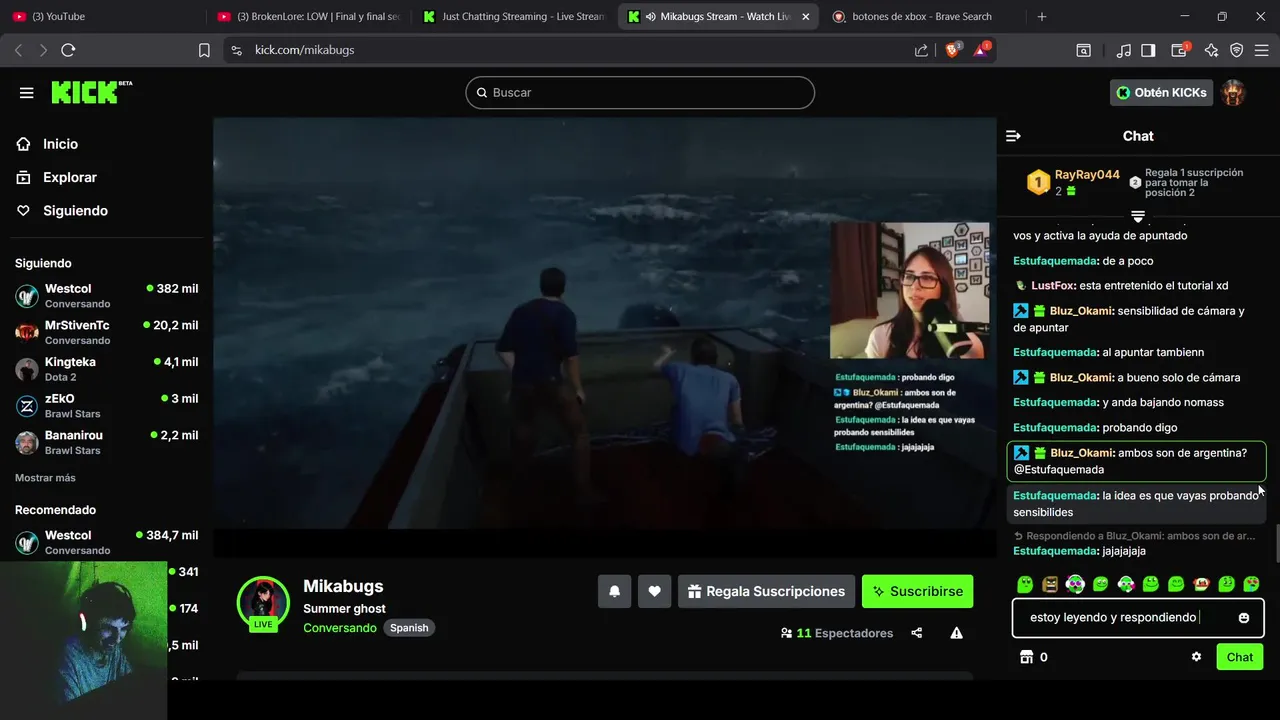Image resolution: width=1280 pixels, height=720 pixels.
Task: Click the address bar URL
Action: (304, 50)
